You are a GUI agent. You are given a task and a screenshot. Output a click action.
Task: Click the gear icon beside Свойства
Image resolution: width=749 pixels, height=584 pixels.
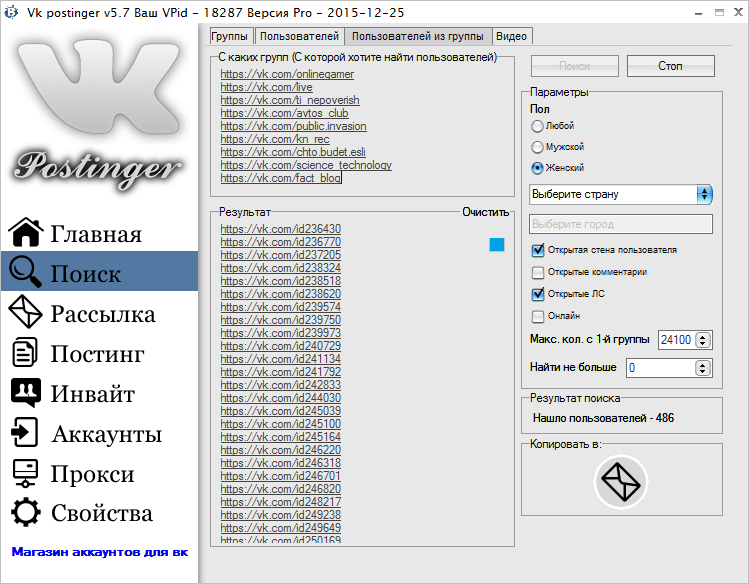[x=25, y=512]
